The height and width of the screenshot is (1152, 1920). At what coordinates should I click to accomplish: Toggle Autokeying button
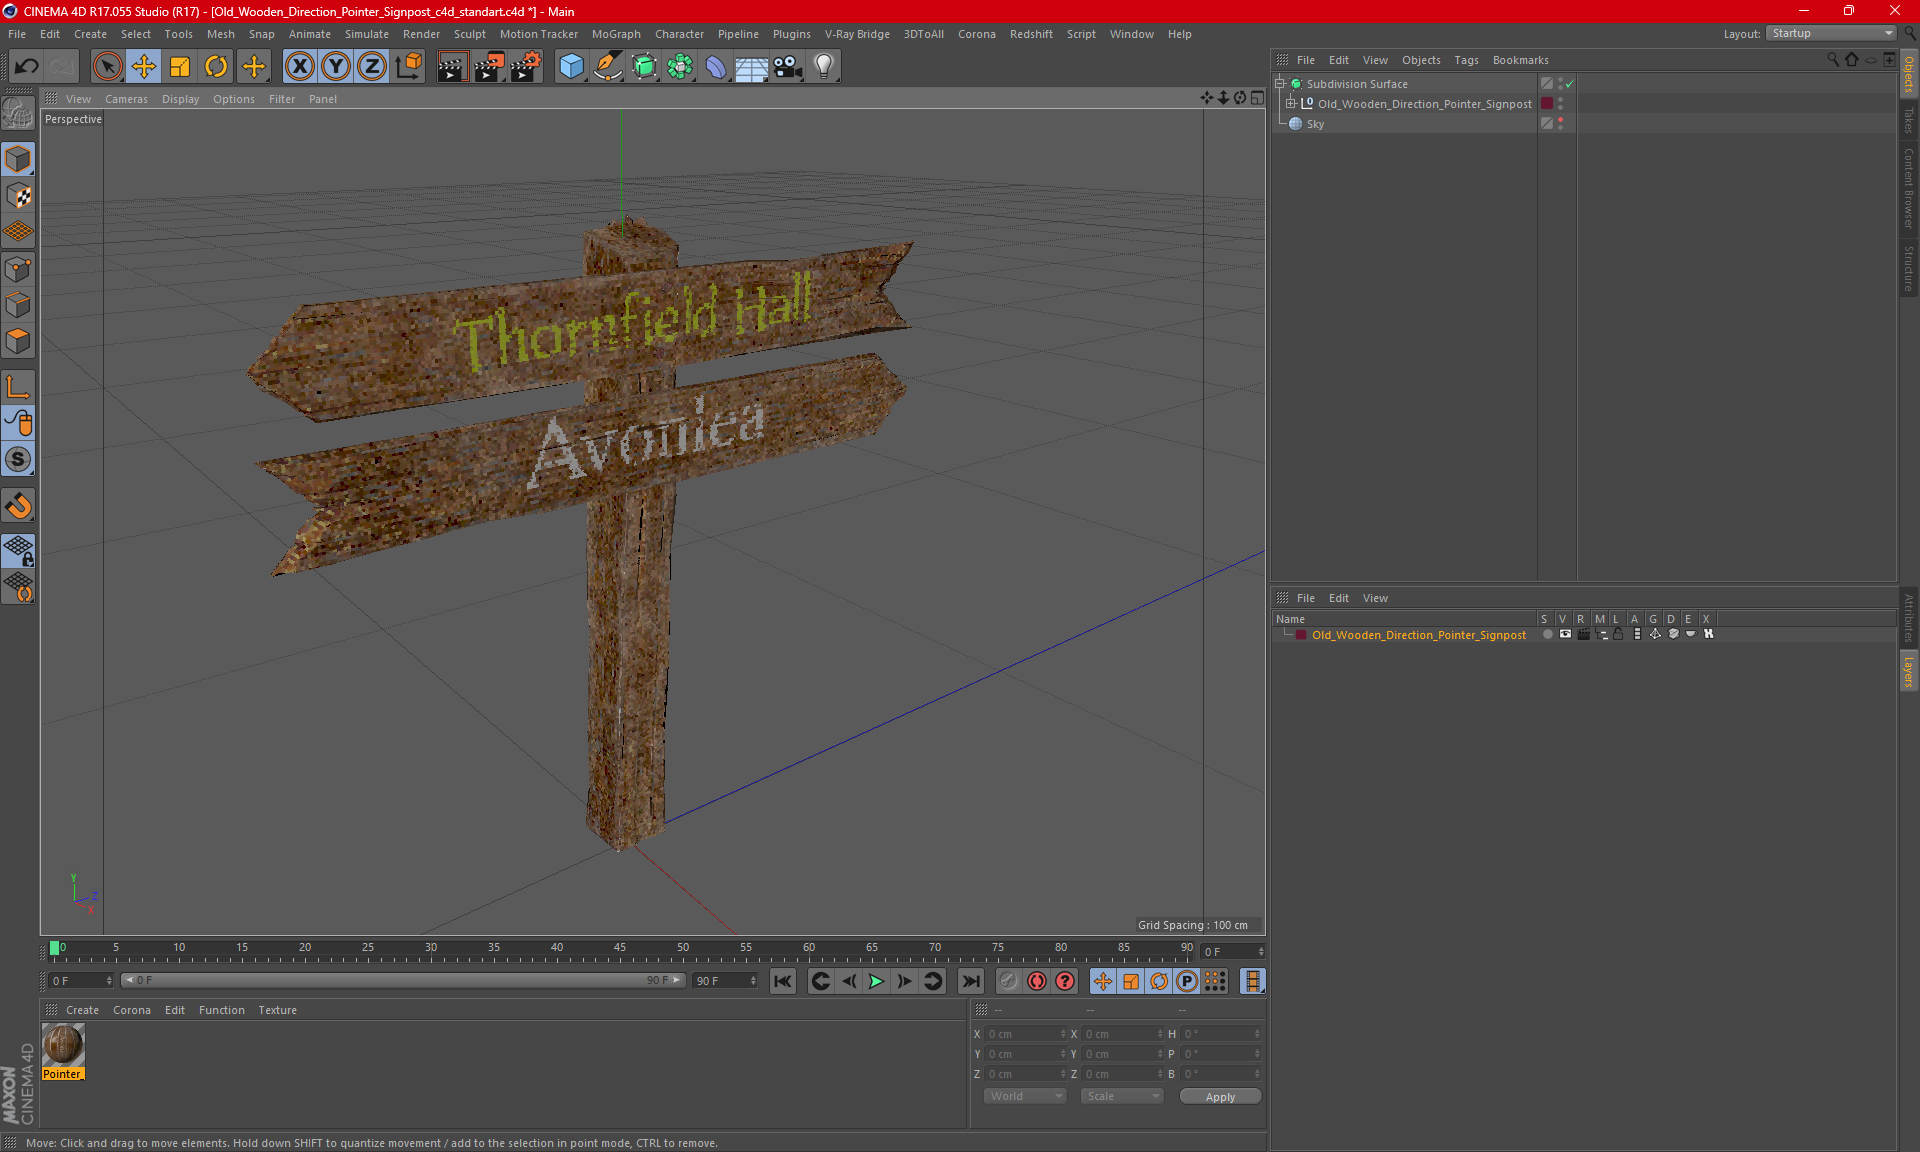click(x=1037, y=981)
